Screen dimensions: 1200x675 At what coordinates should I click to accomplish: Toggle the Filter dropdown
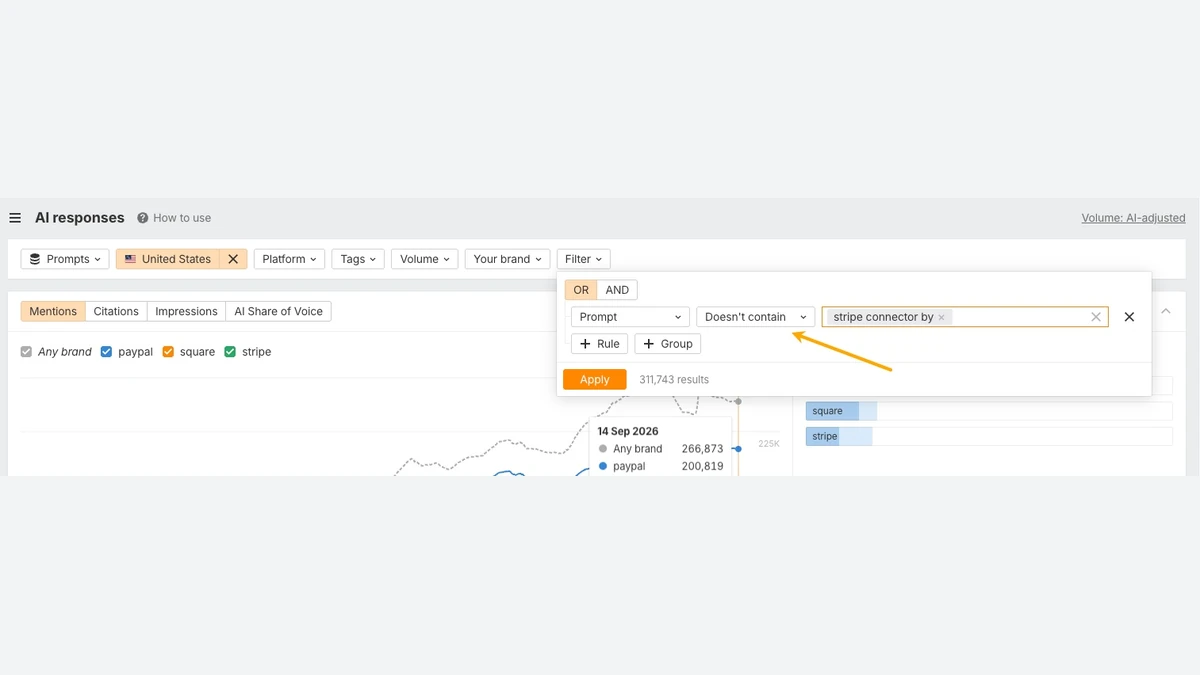[x=583, y=259]
